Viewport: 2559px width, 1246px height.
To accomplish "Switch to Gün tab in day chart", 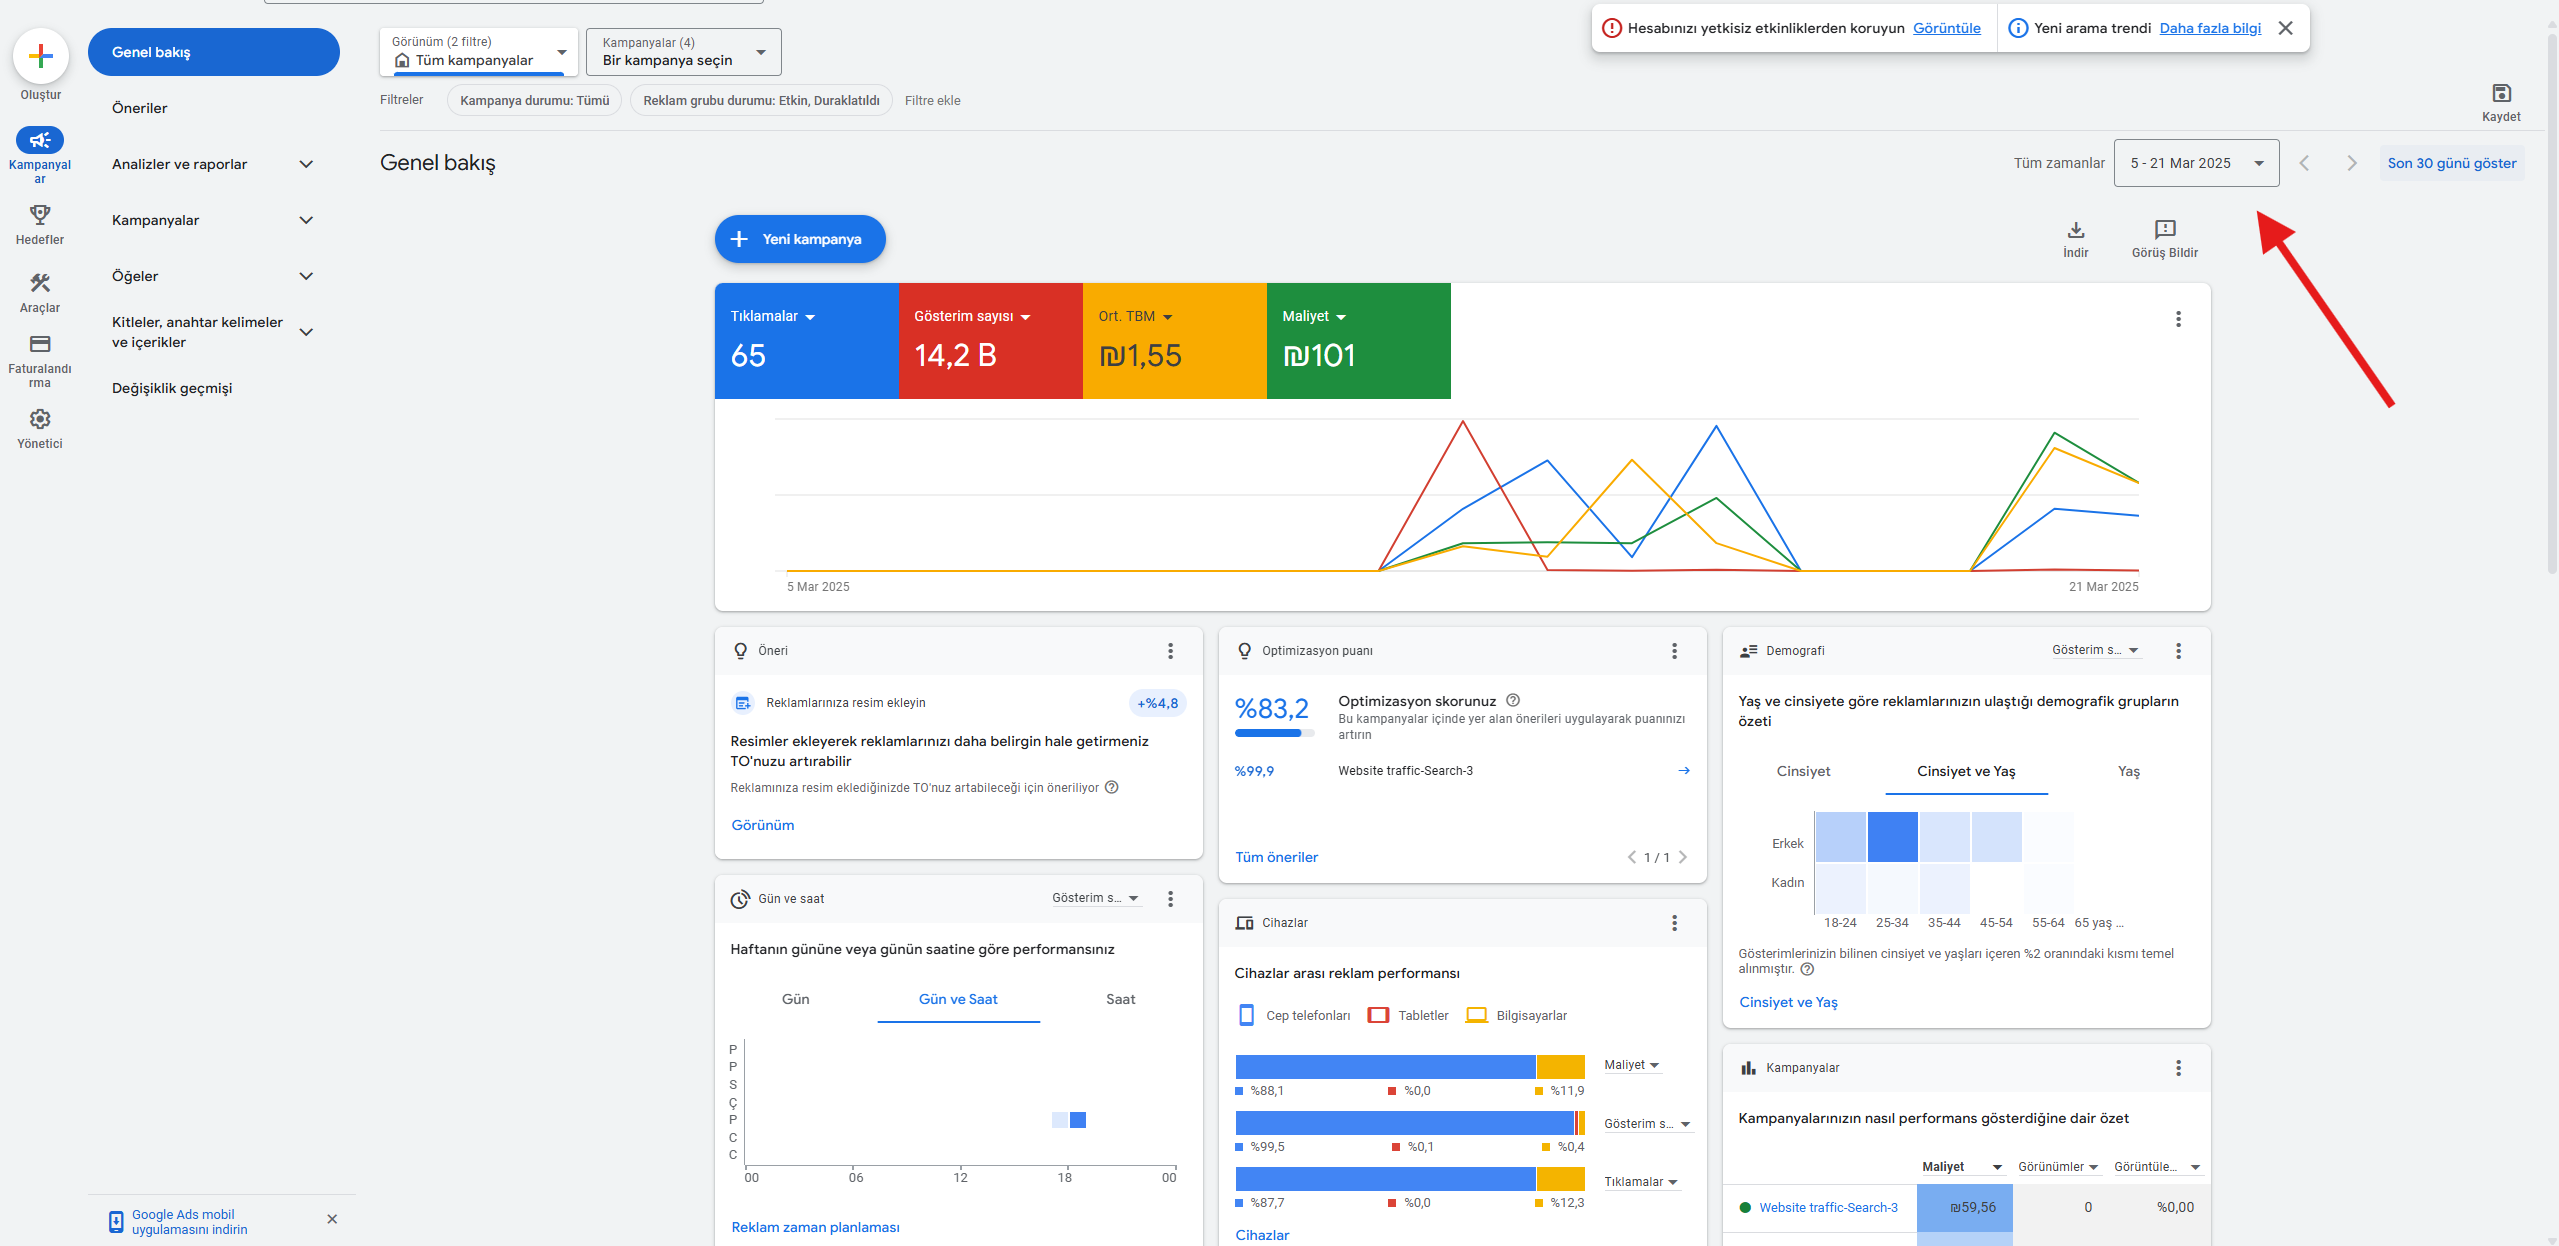I will (x=795, y=999).
